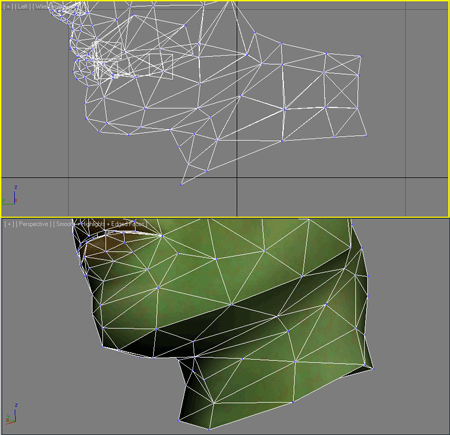Open the [+] menu in the Left viewport

coord(8,6)
